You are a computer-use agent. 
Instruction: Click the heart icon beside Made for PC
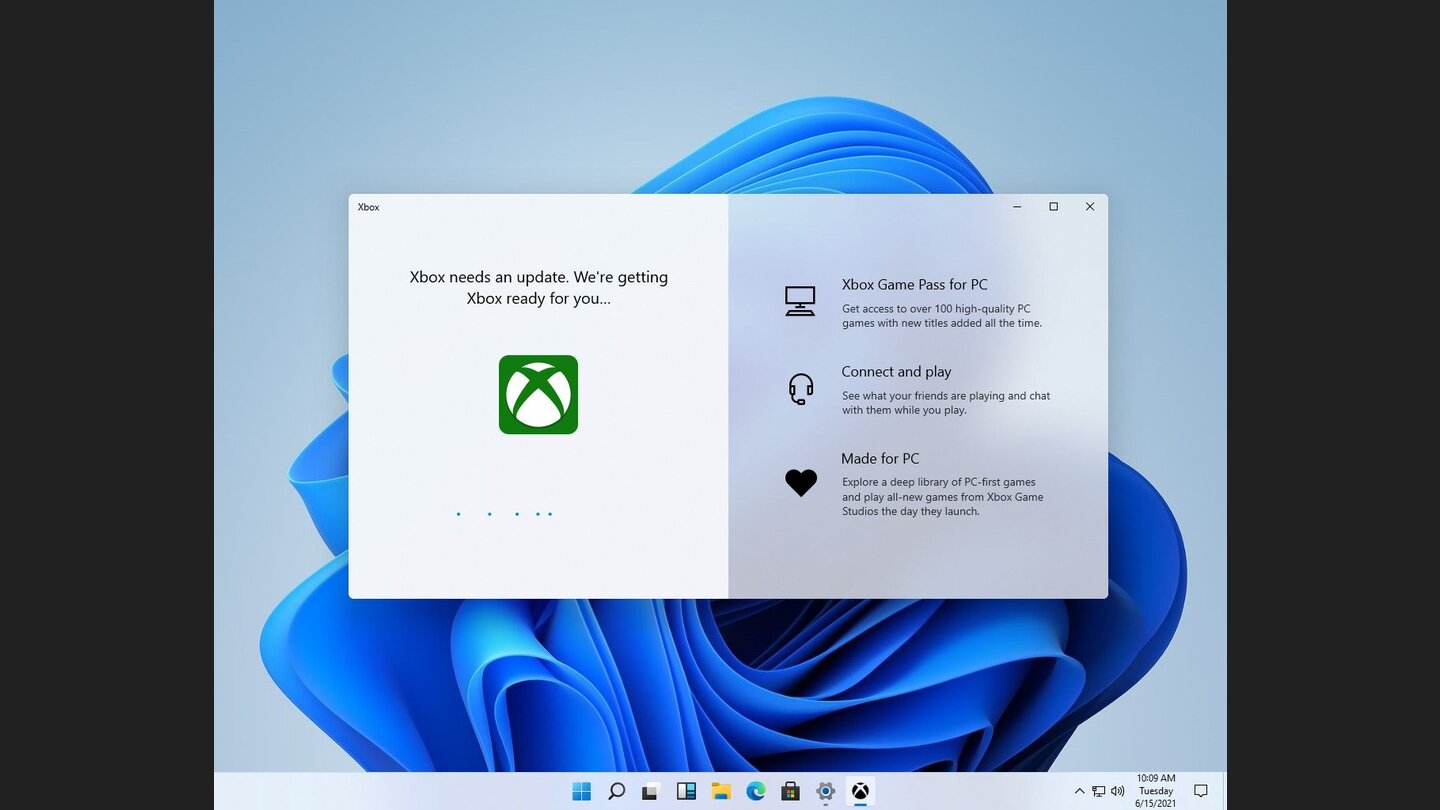[x=800, y=481]
